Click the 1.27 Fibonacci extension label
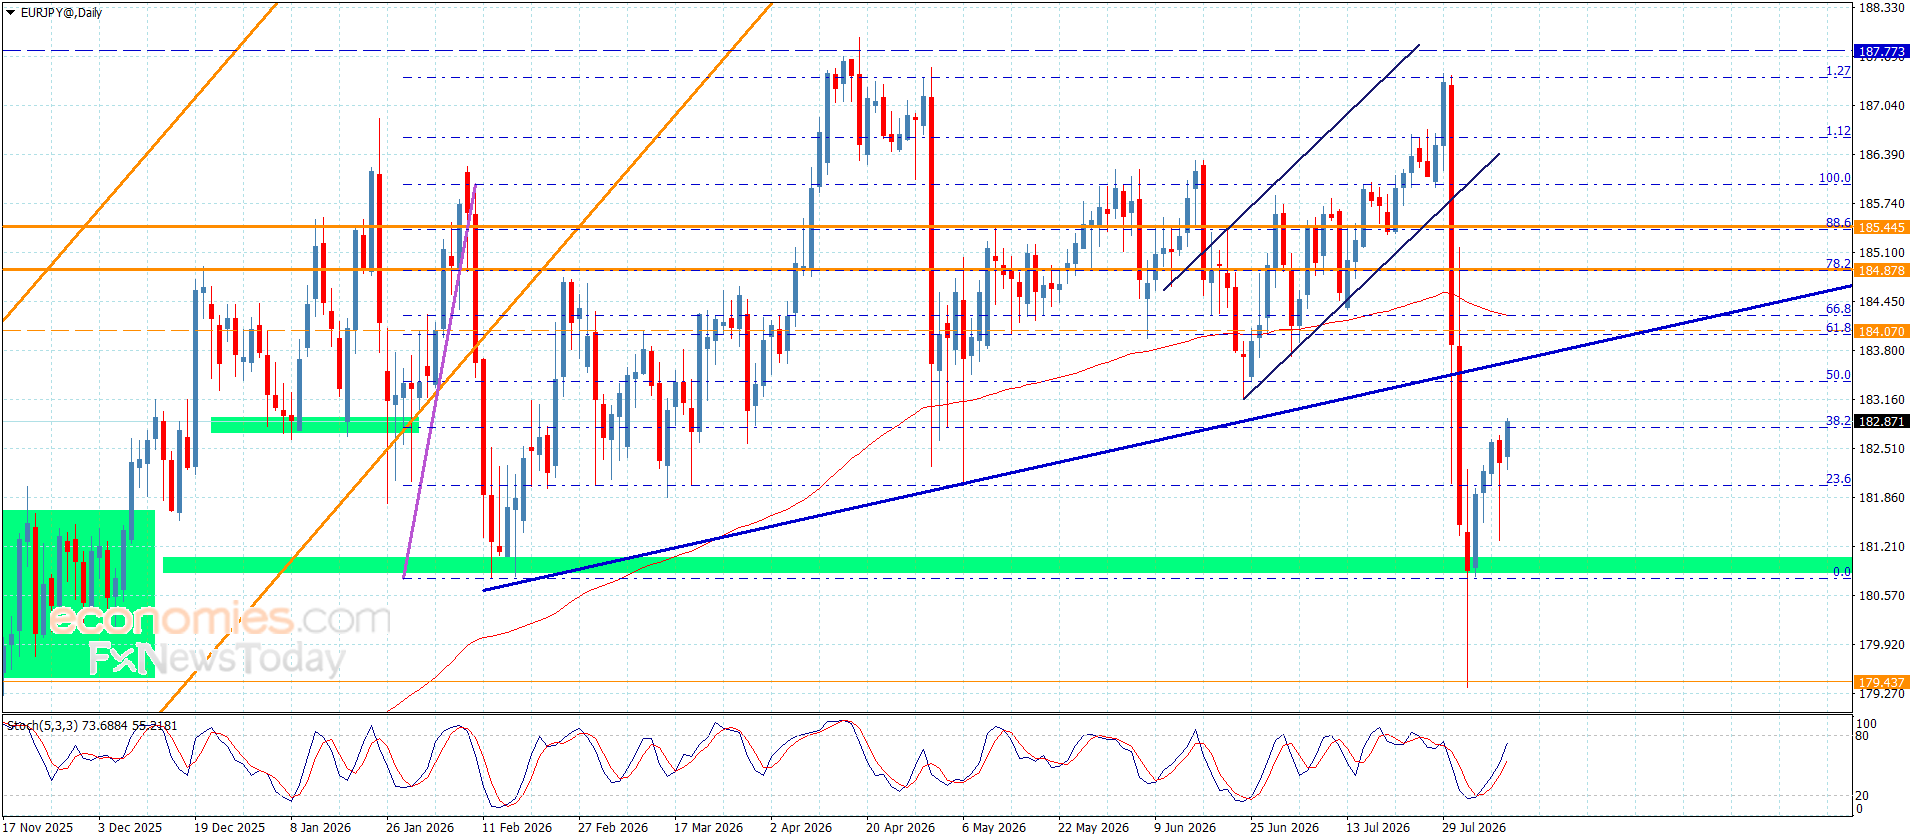This screenshot has width=1916, height=840. 1838,71
